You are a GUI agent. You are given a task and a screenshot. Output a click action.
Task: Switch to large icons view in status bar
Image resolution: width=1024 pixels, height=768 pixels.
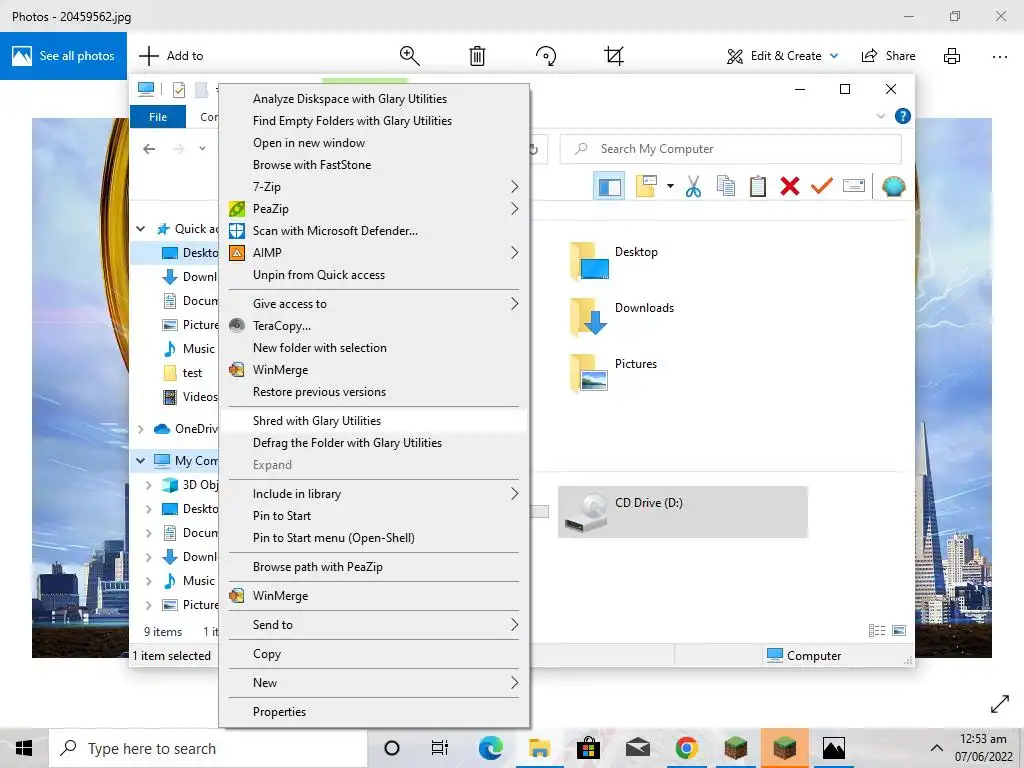(899, 630)
